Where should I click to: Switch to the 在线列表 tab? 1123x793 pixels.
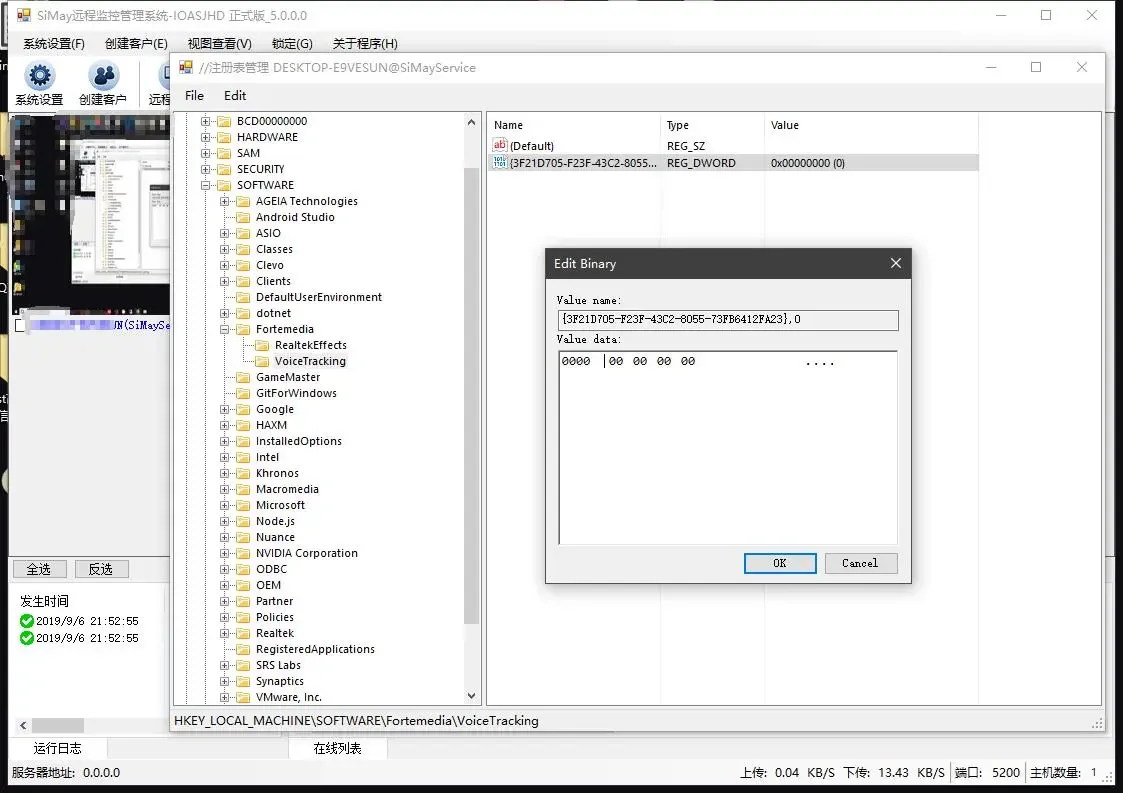pos(337,747)
